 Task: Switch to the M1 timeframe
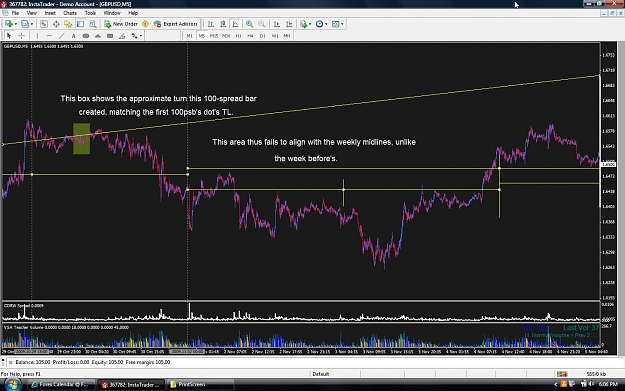189,36
